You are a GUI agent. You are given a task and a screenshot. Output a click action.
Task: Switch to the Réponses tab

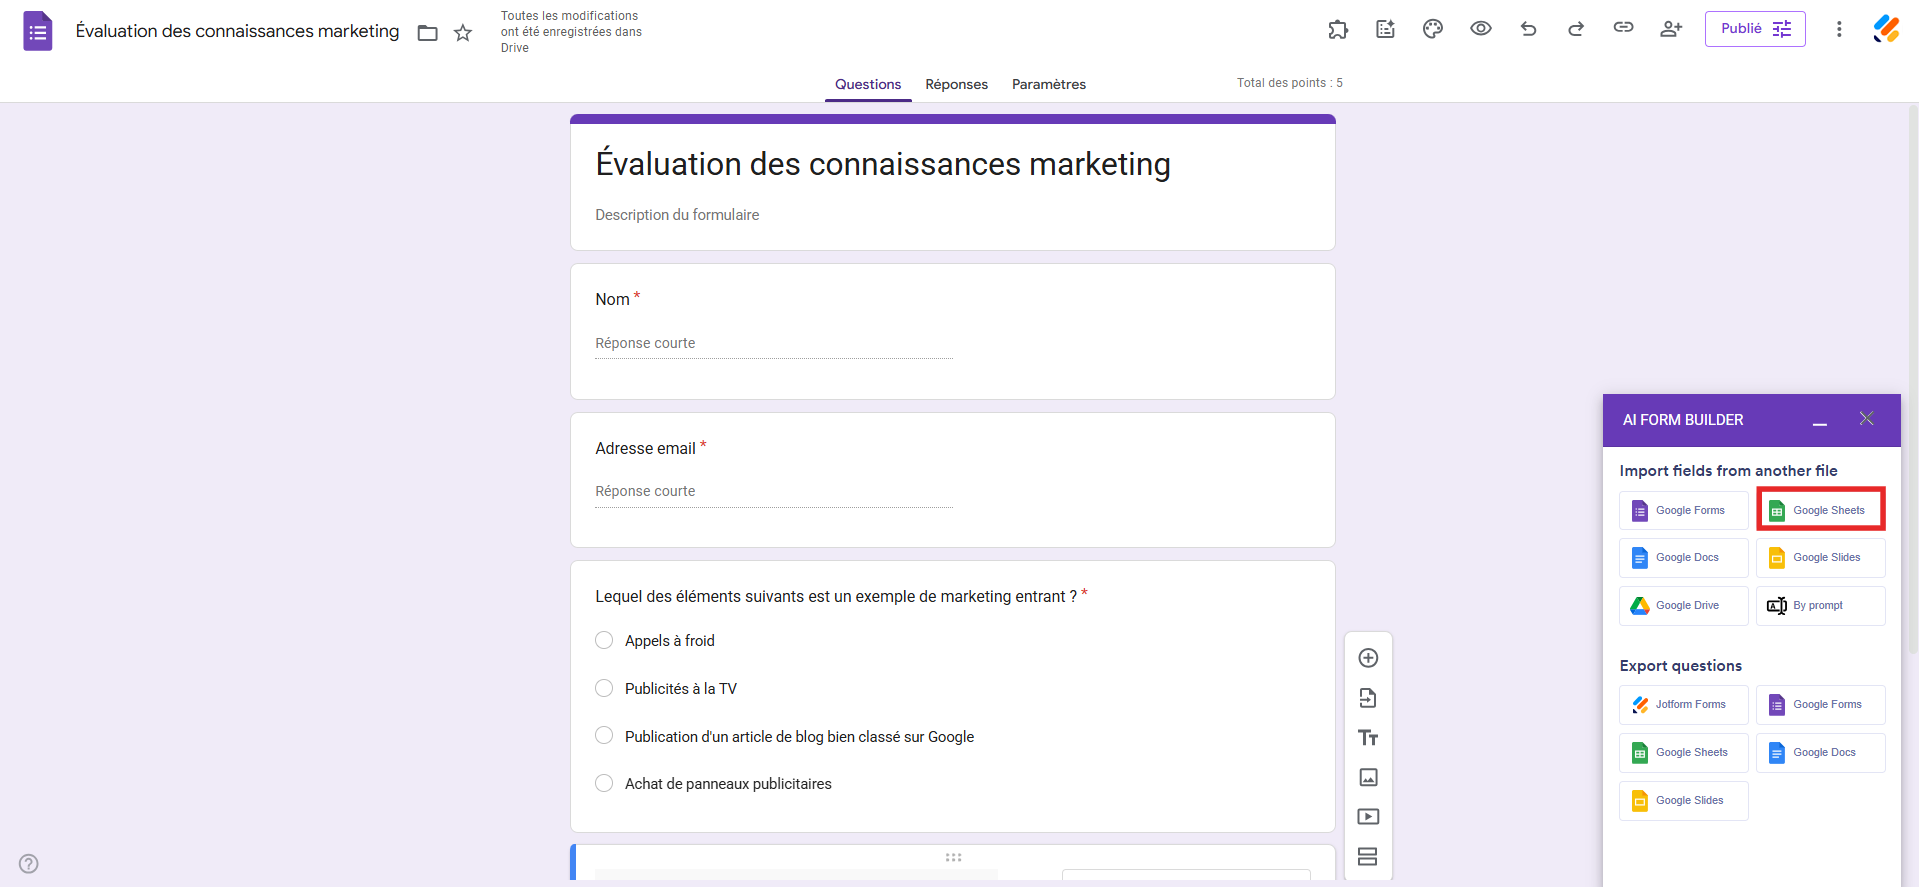pos(956,84)
